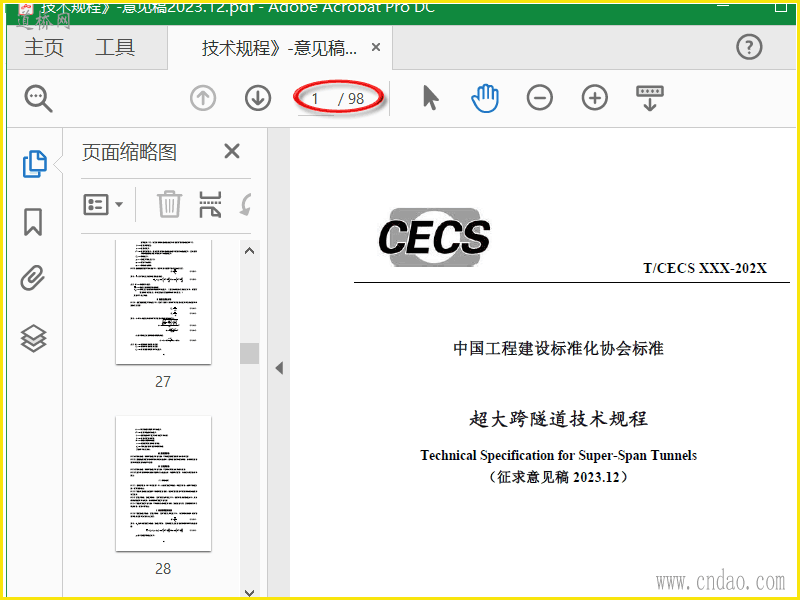Select the page 28 thumbnail
800x600 pixels.
click(163, 483)
